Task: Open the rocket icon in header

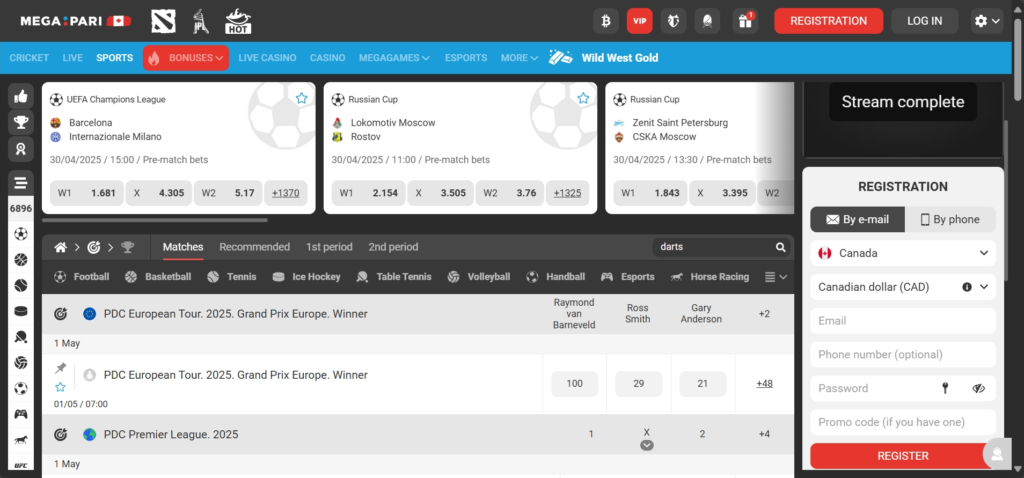Action: [x=707, y=21]
